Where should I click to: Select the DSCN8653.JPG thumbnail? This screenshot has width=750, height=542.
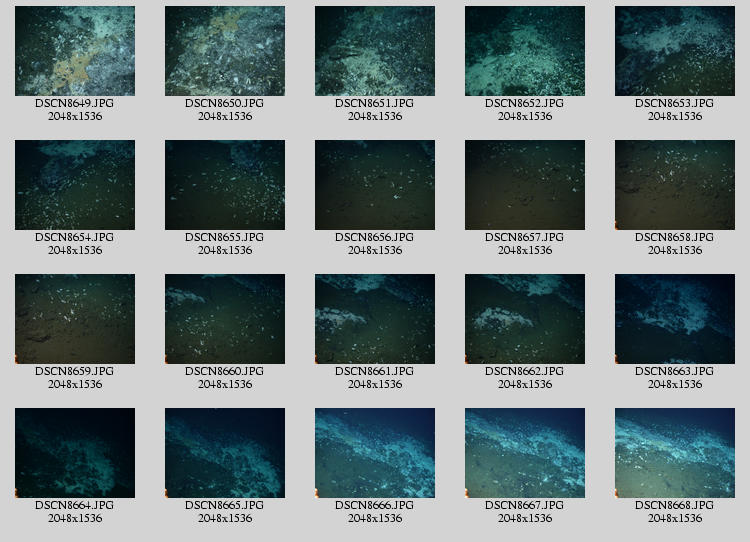pyautogui.click(x=675, y=51)
